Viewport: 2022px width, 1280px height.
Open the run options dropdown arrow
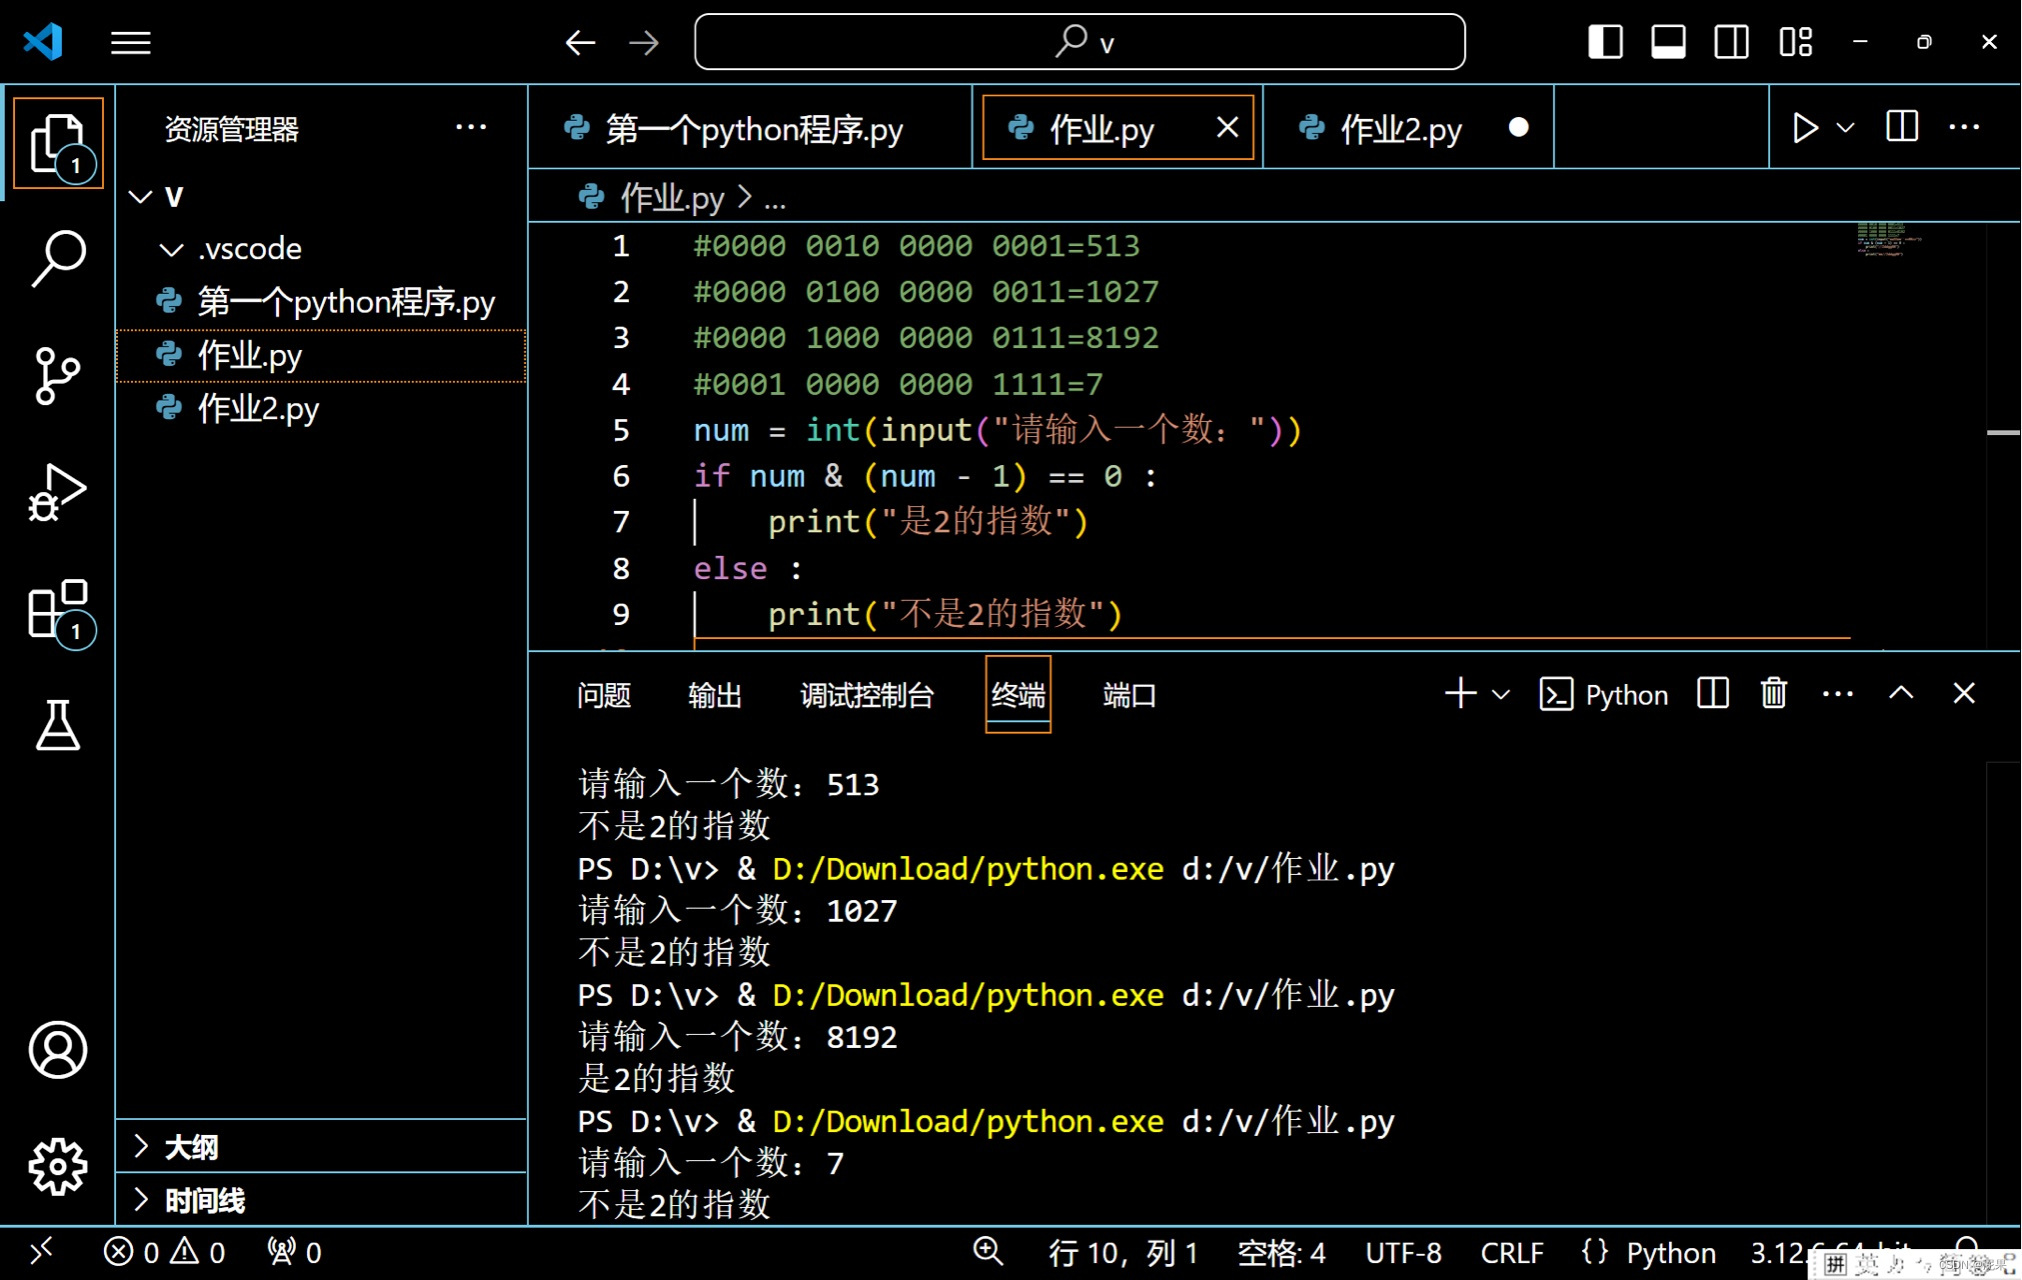pos(1846,127)
